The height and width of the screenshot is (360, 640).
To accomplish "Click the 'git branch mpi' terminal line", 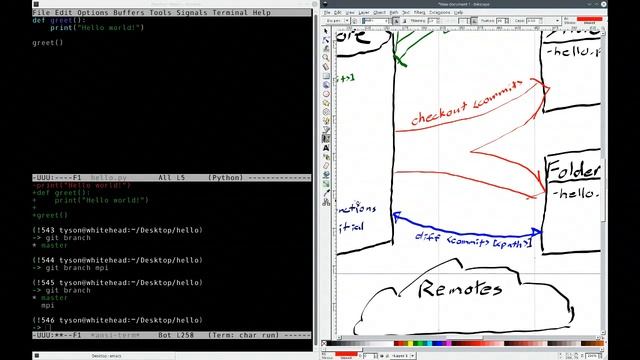I will [70, 268].
